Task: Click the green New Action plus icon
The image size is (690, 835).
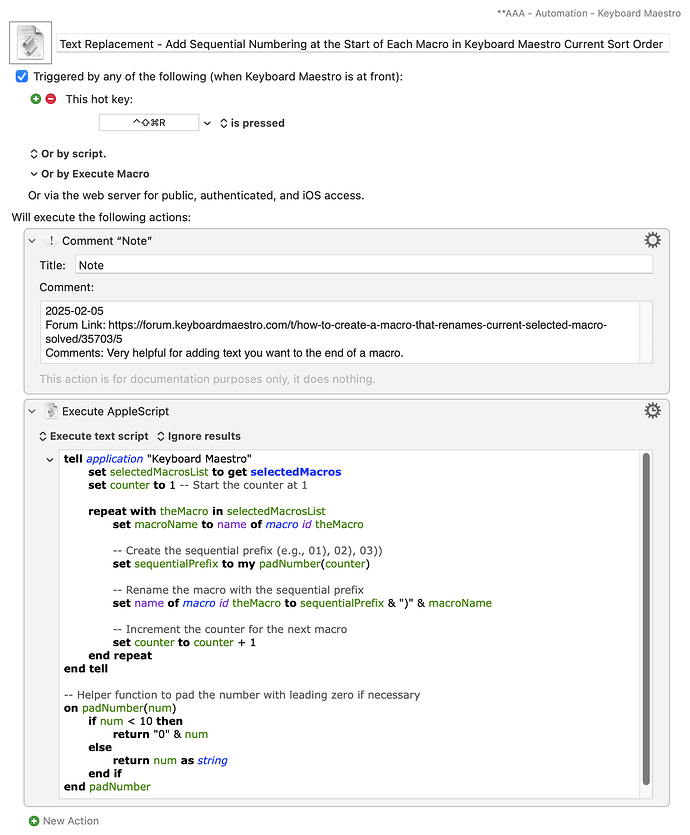Action: click(34, 821)
